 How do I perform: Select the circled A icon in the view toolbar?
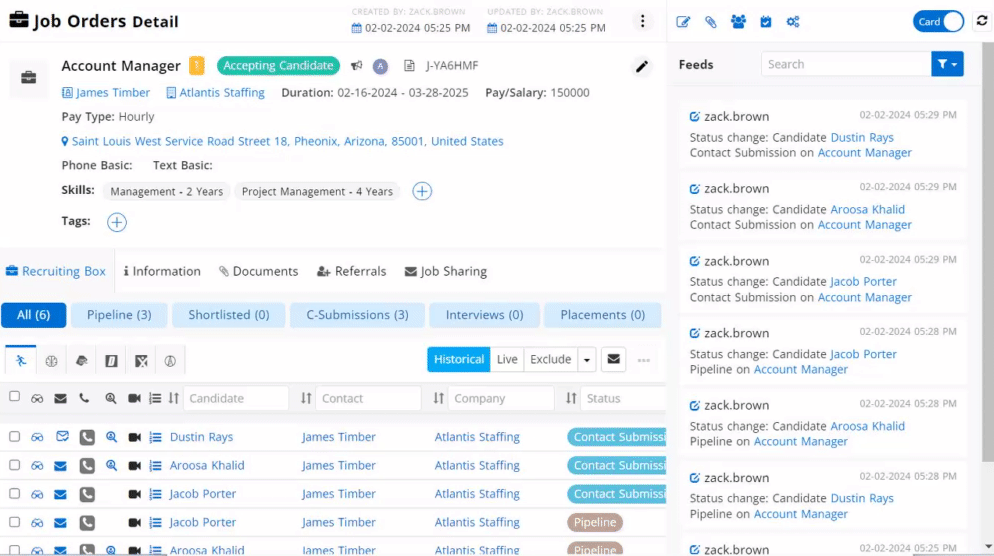tap(170, 361)
